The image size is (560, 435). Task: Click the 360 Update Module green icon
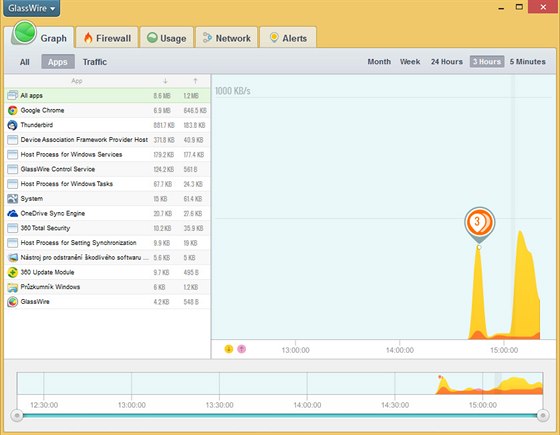12,272
